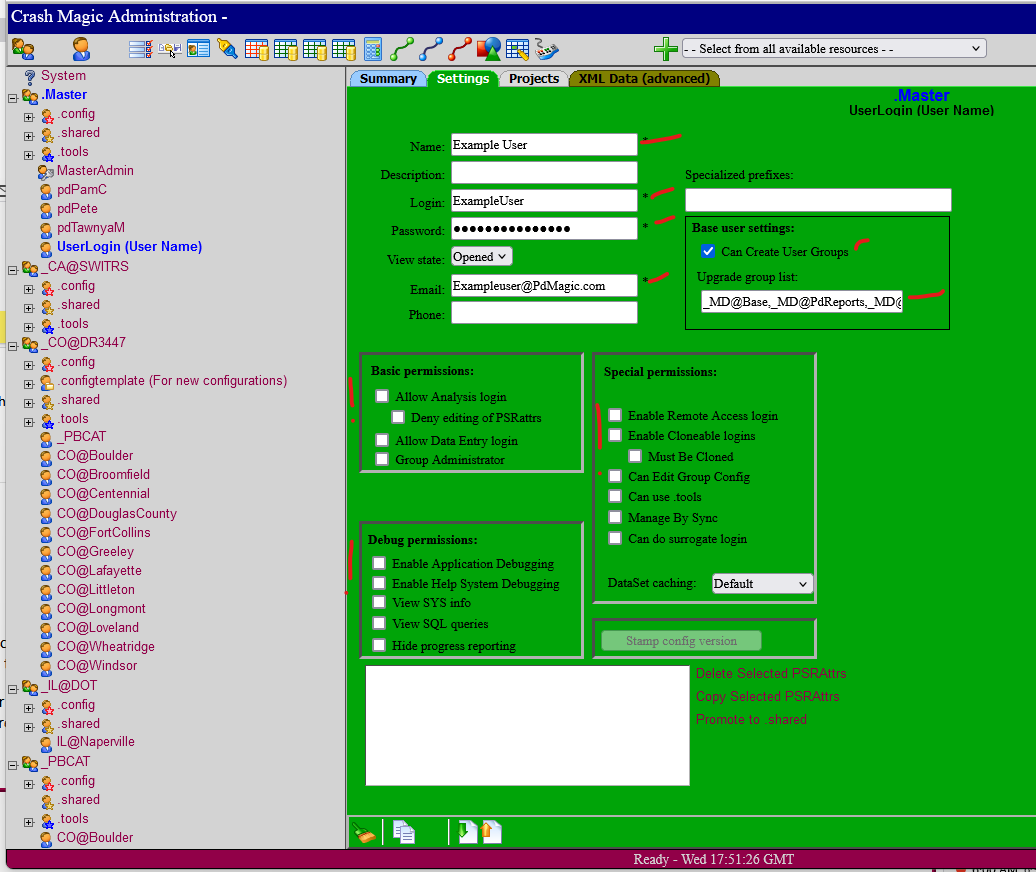This screenshot has height=872, width=1036.
Task: Click the orange up-arrow document icon
Action: tap(492, 832)
